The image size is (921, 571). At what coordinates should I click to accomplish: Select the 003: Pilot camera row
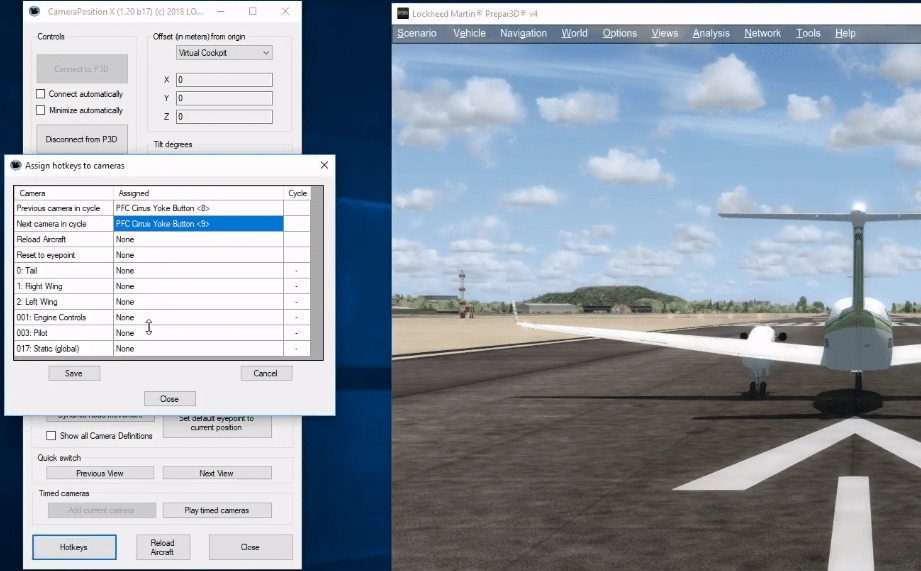(63, 333)
